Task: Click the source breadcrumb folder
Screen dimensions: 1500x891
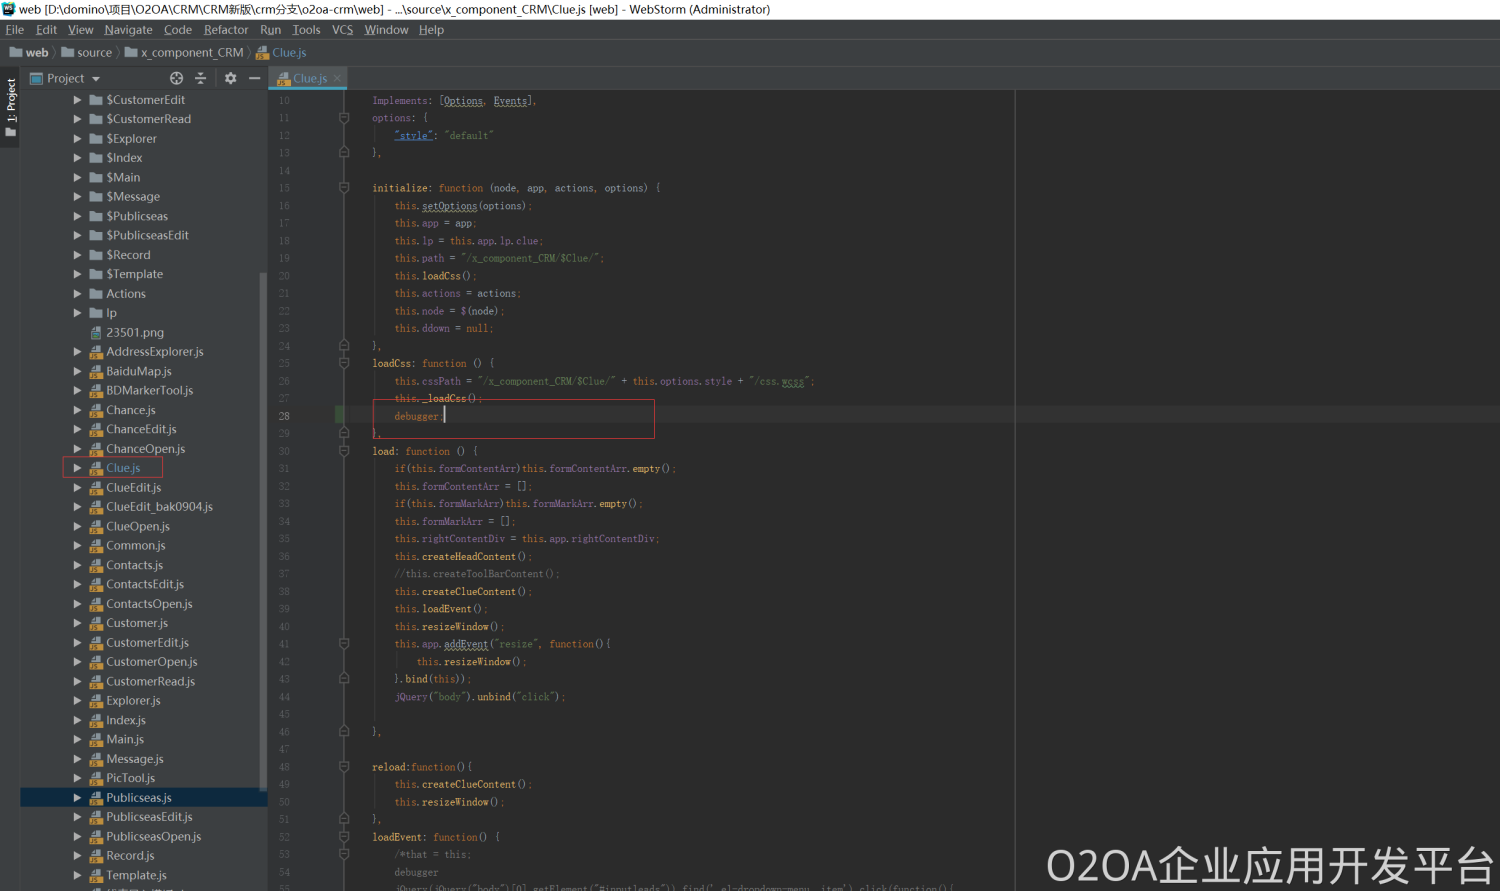Action: [x=94, y=53]
